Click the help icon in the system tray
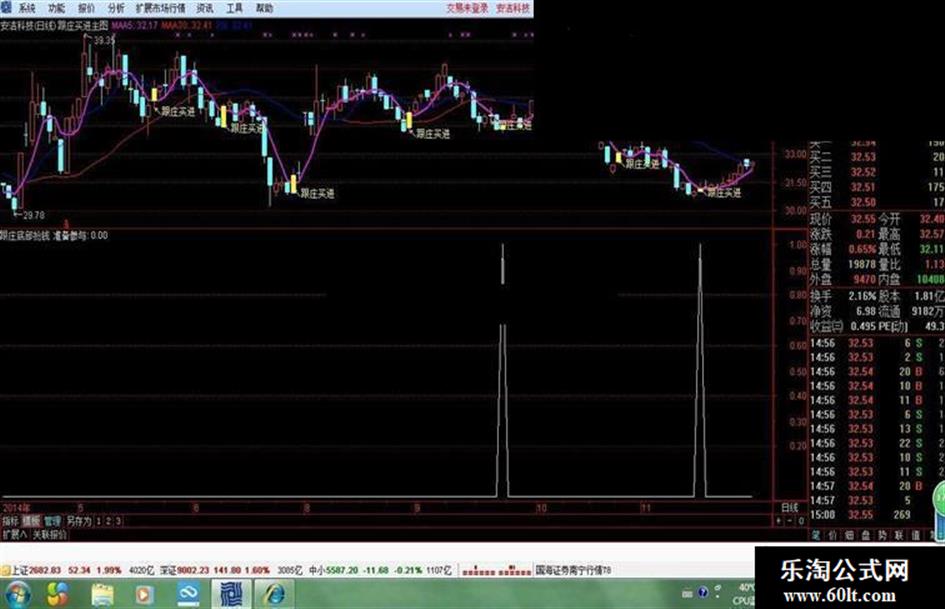This screenshot has height=609, width=945. tap(703, 593)
